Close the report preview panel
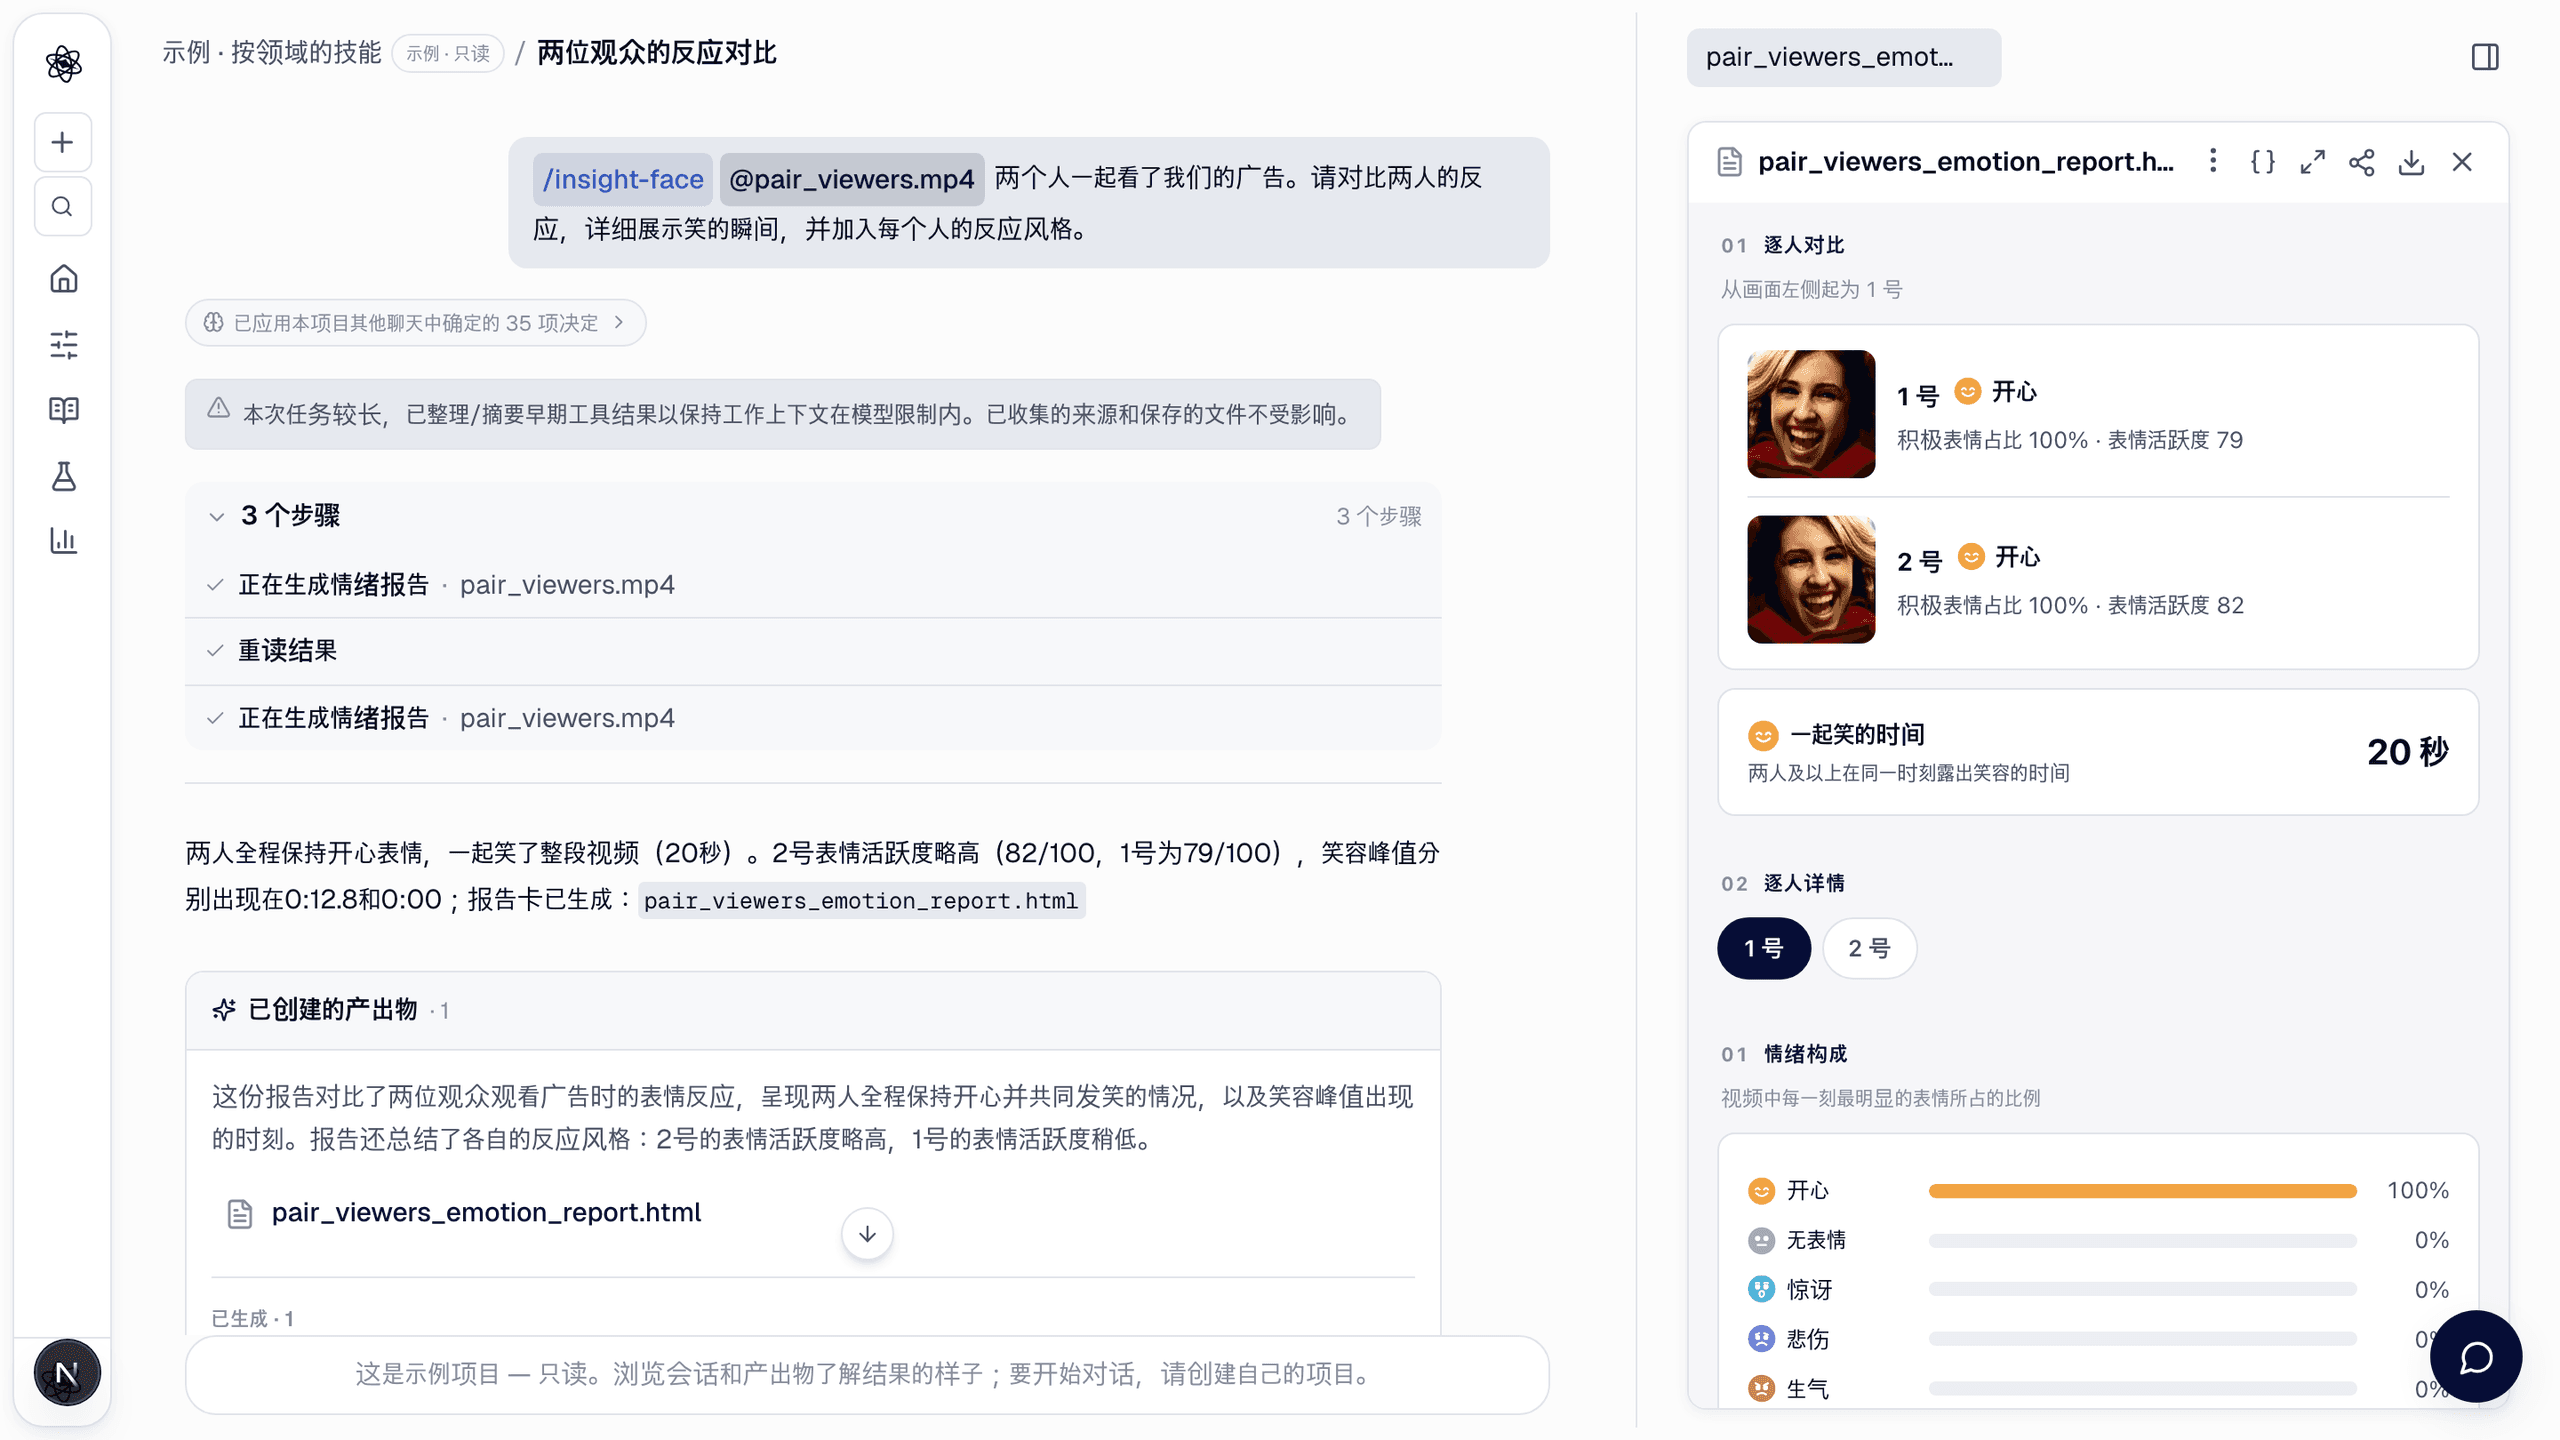 coord(2462,161)
